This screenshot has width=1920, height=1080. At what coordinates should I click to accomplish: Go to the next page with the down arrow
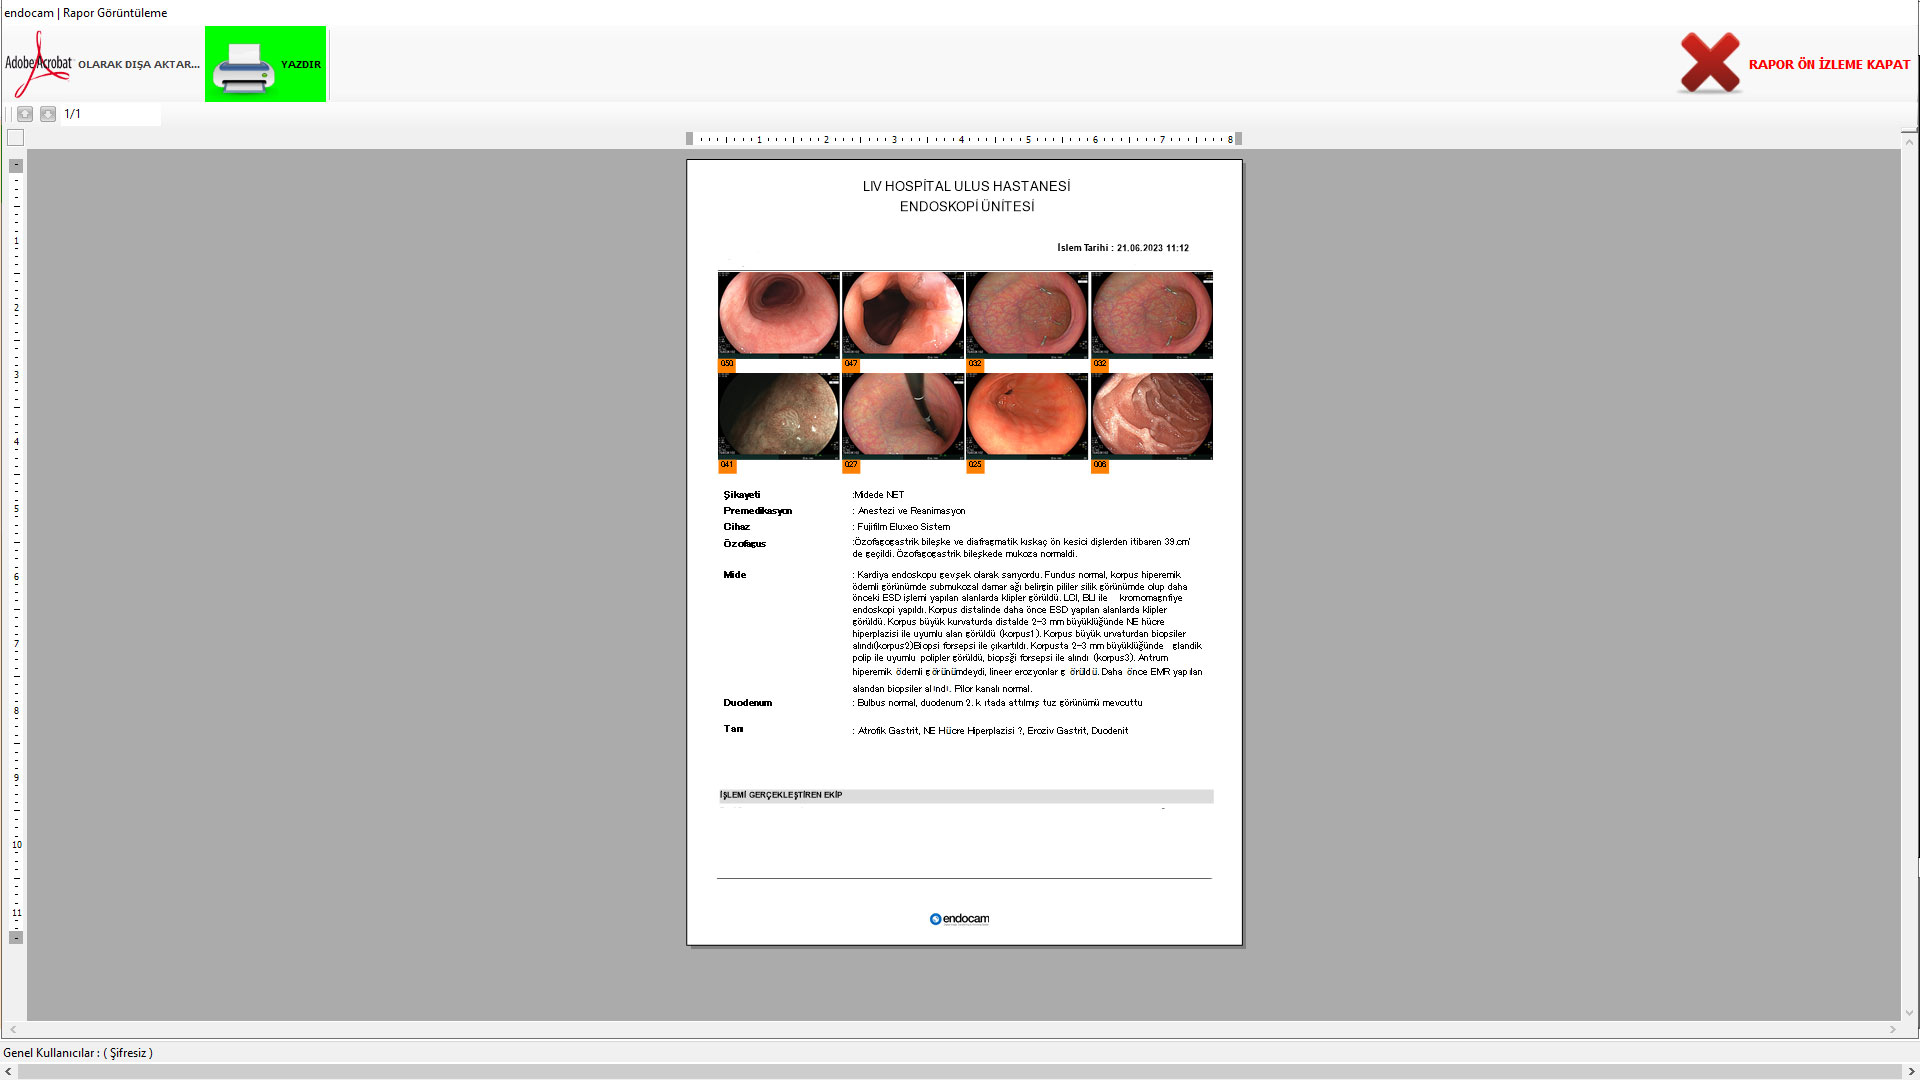(x=48, y=114)
